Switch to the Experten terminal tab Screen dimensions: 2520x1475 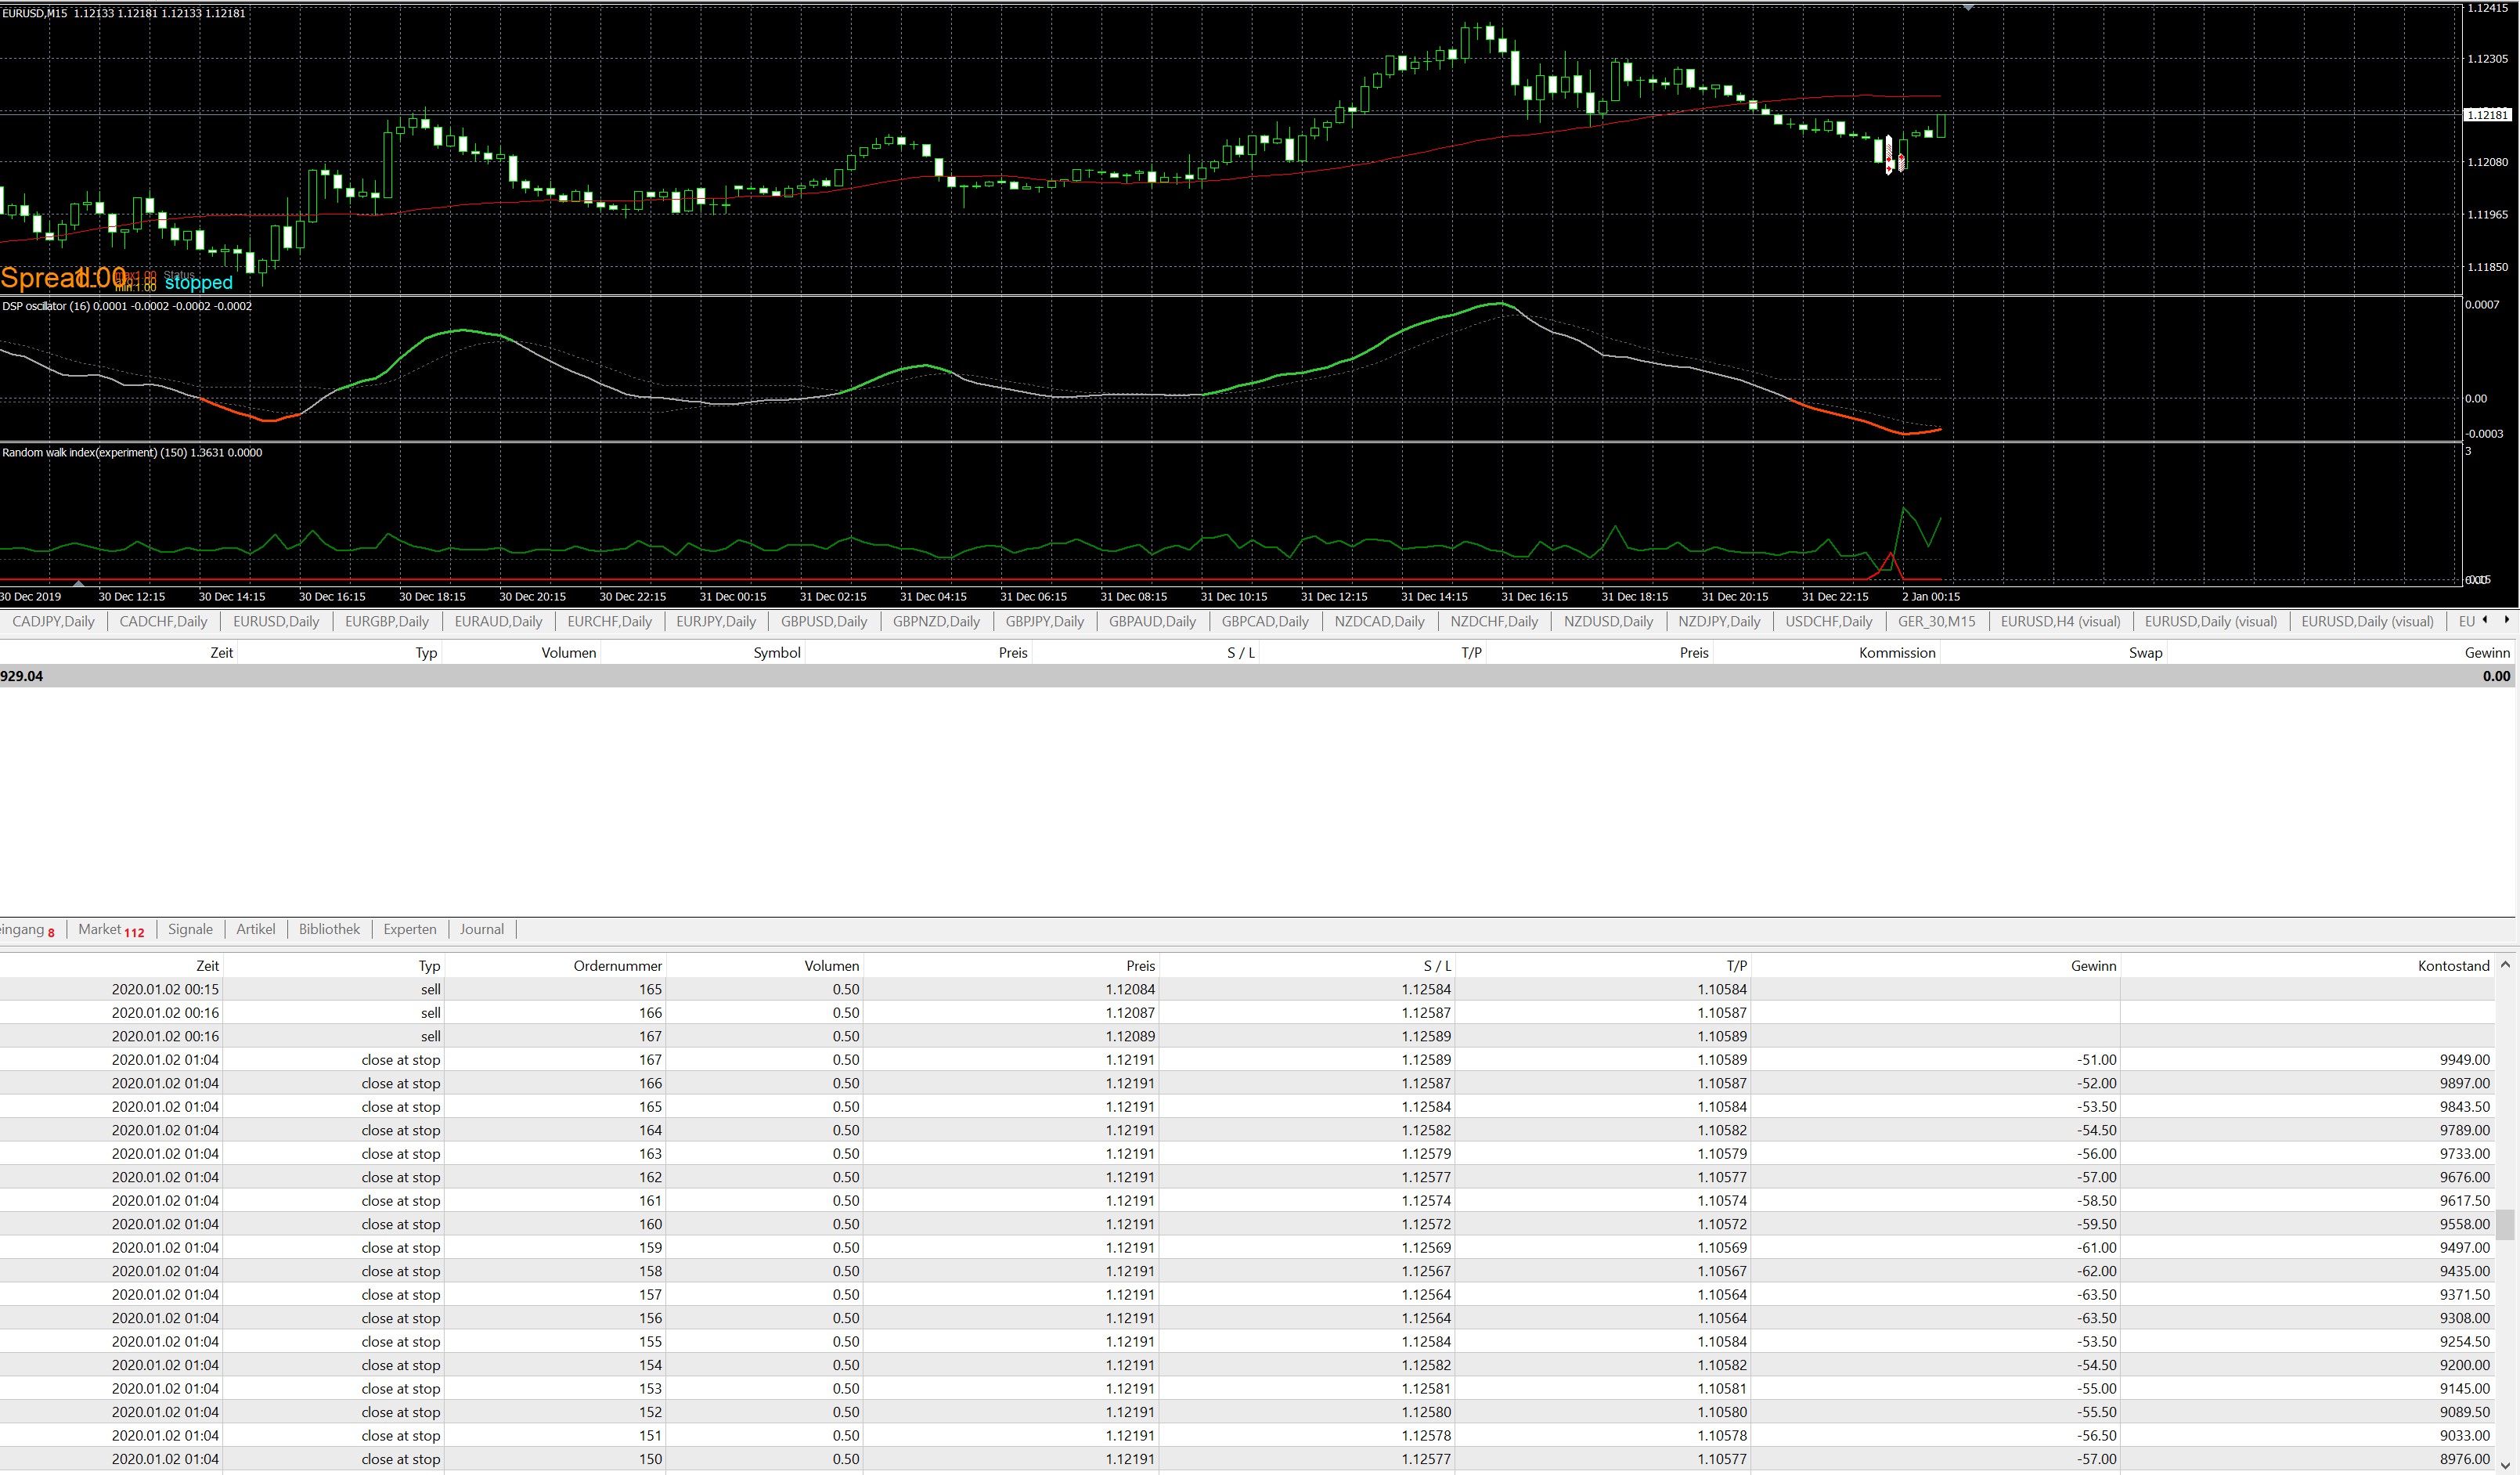410,929
